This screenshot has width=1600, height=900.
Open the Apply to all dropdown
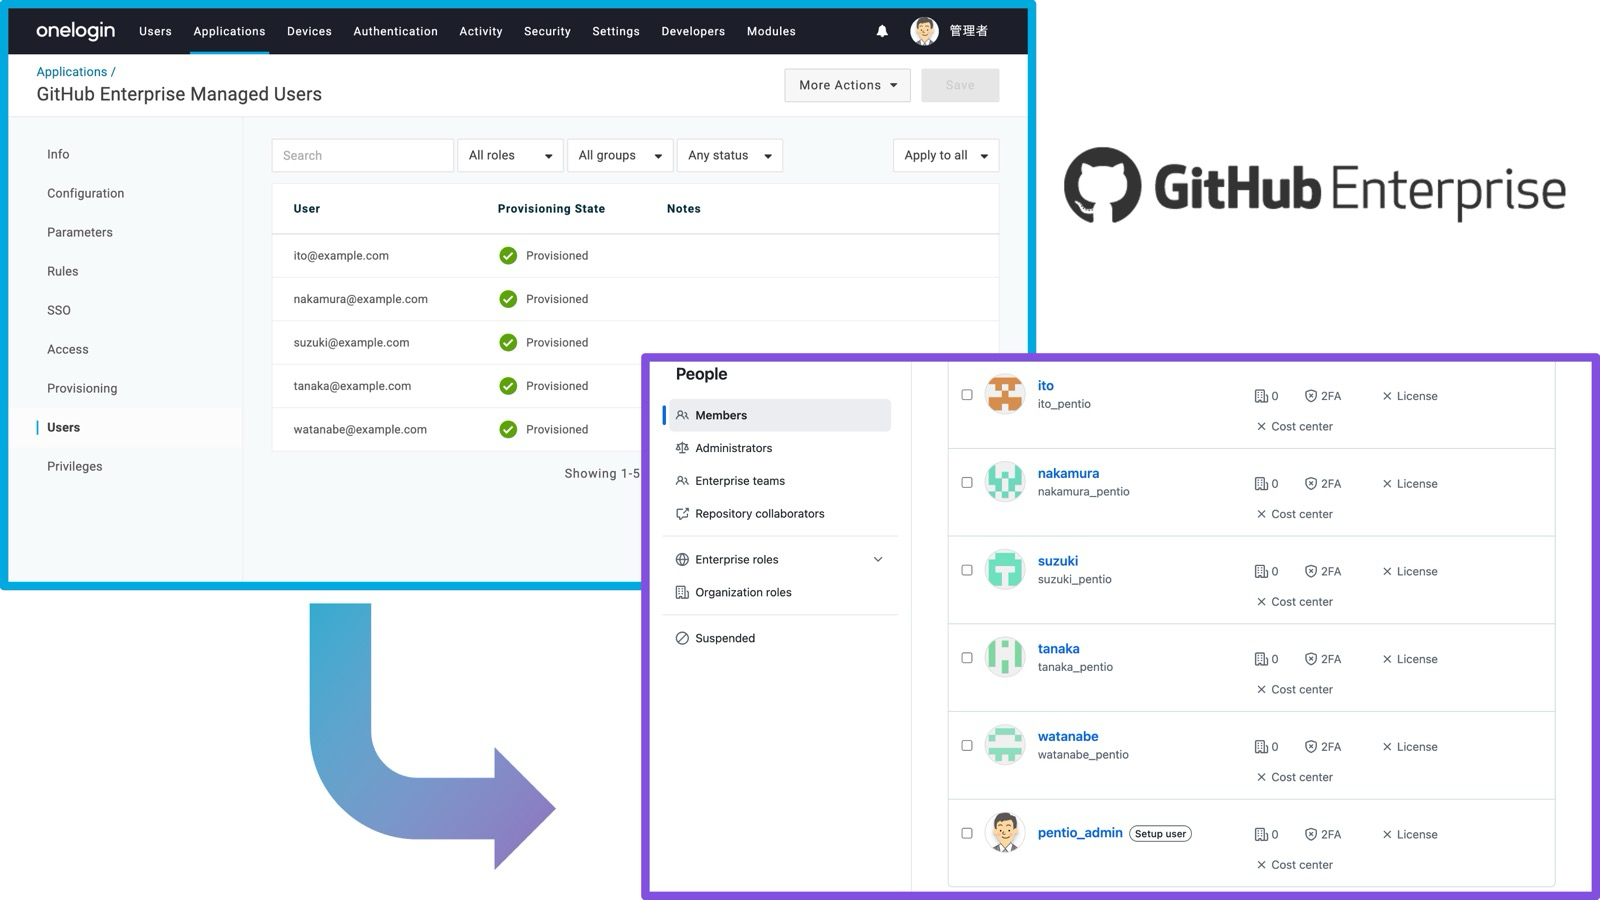pos(945,155)
